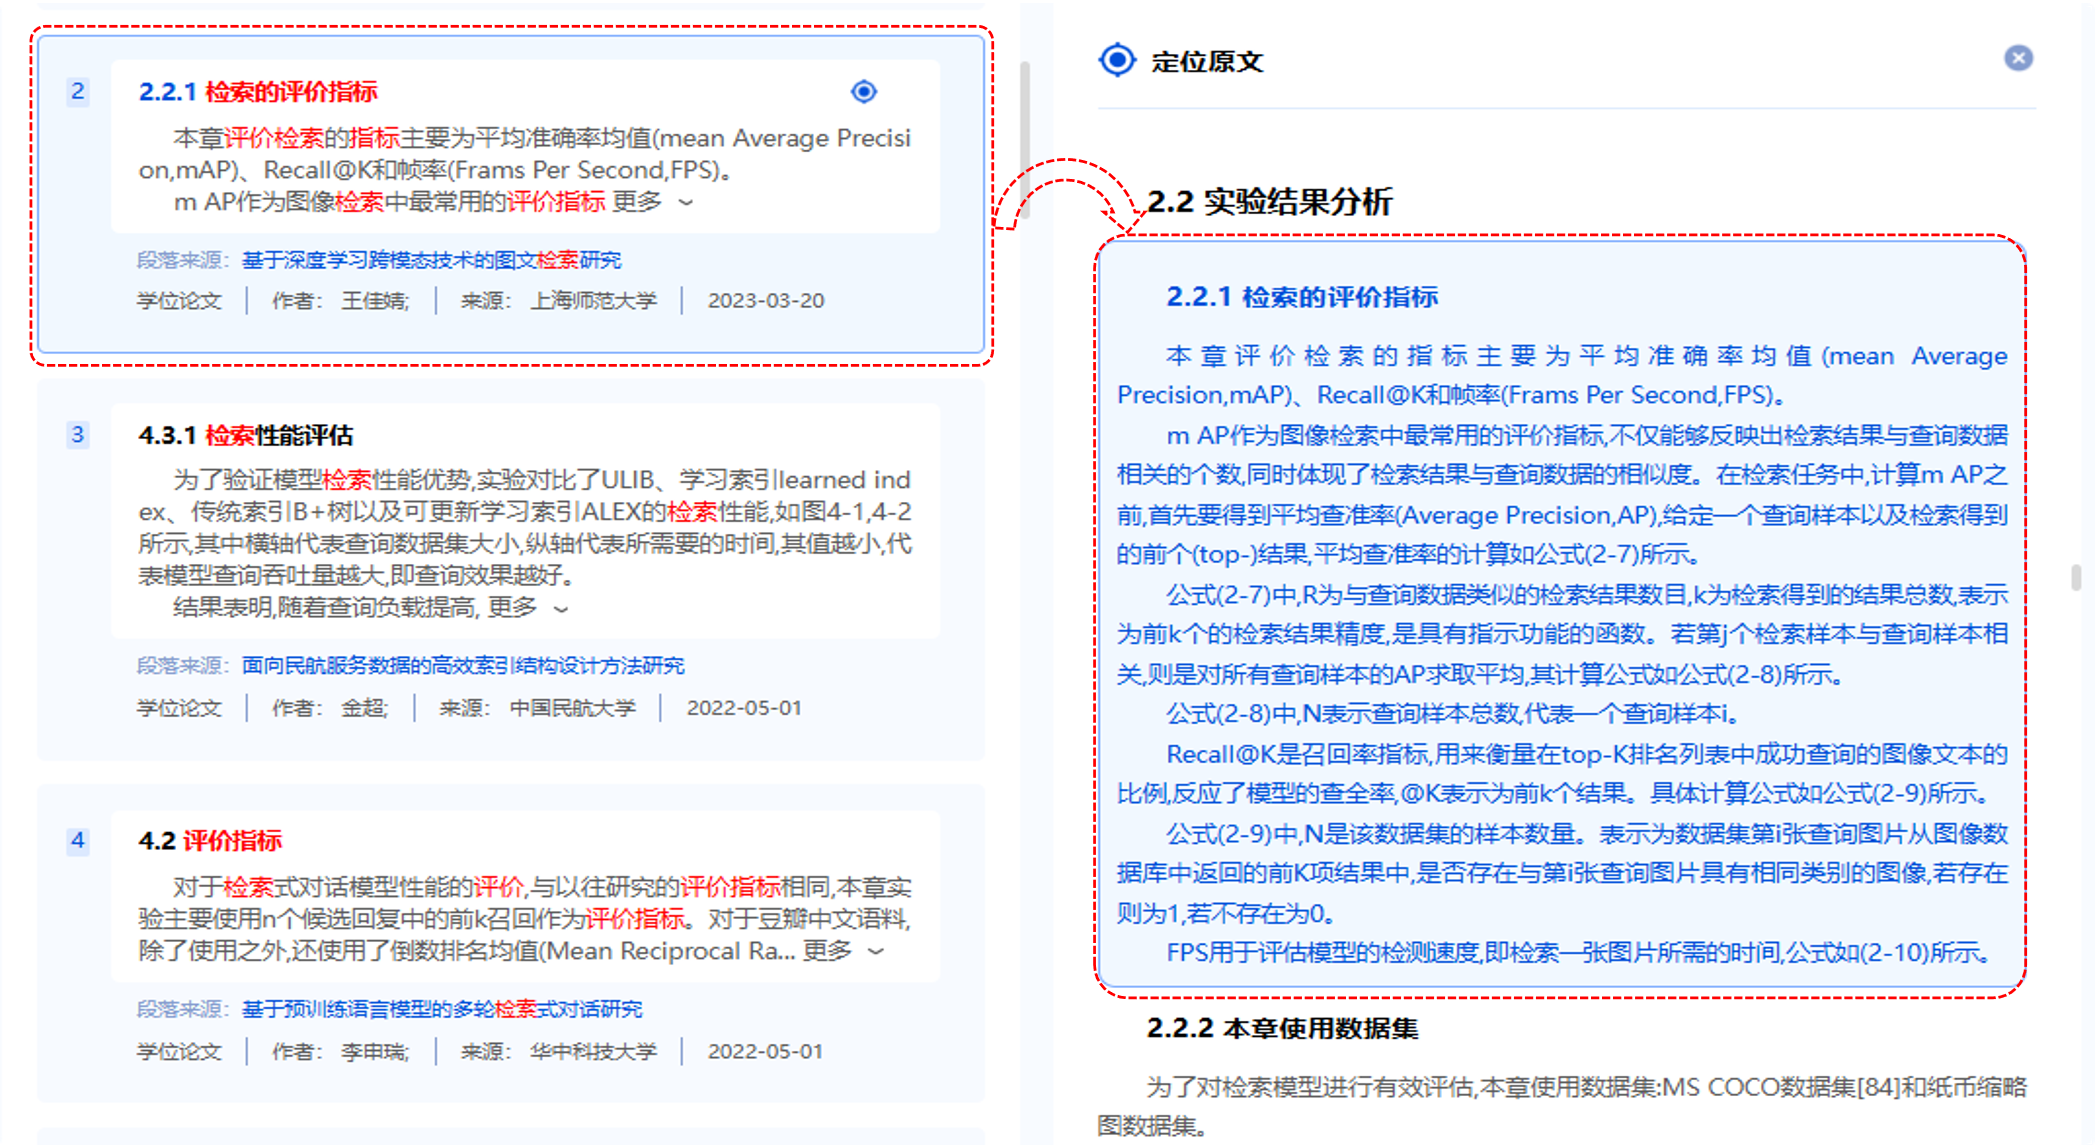Viewport: 2100px width, 1145px height.
Task: Close the 定位原文 panel
Action: point(2018,58)
